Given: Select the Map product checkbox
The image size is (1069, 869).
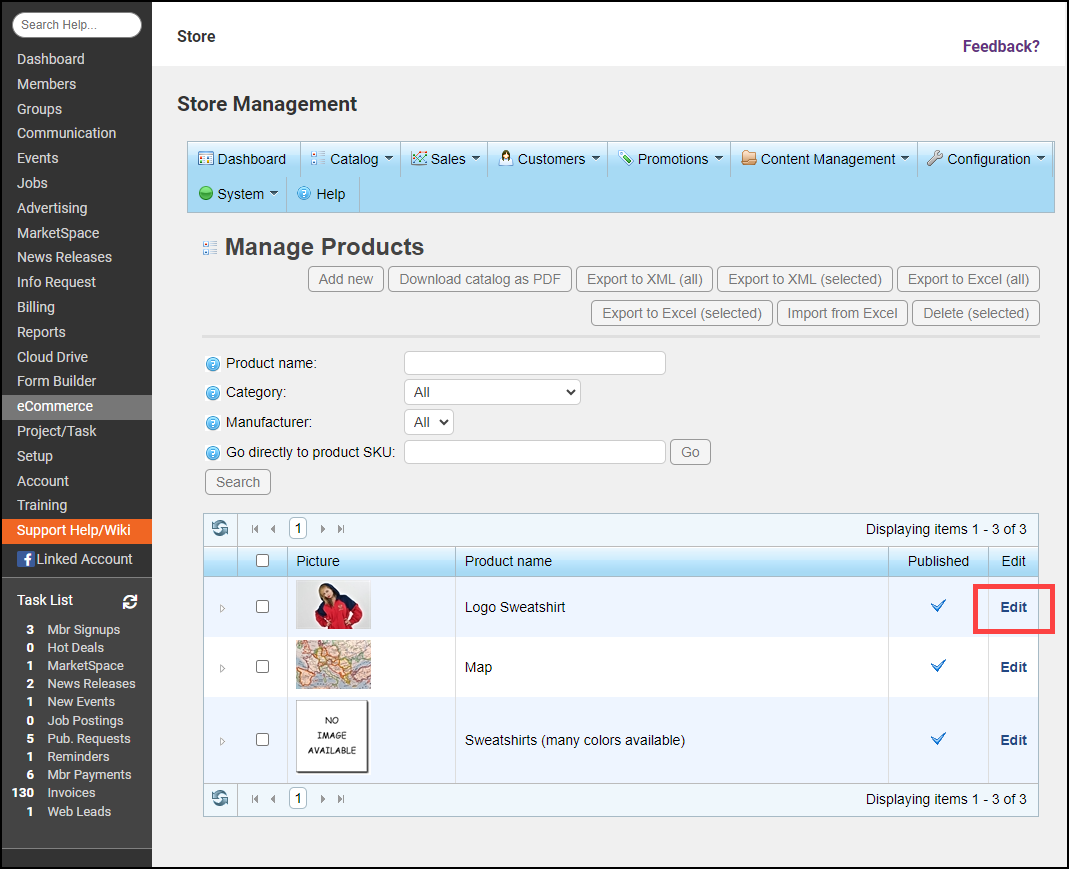Looking at the screenshot, I should click(x=262, y=667).
